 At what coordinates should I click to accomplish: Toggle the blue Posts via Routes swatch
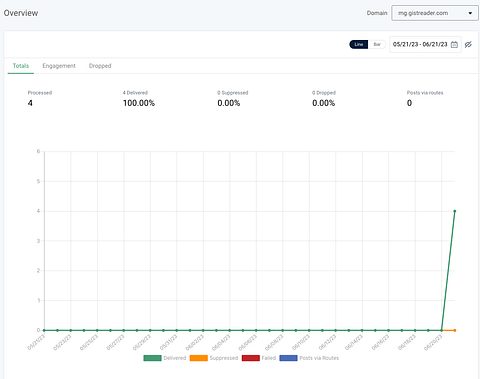point(288,358)
